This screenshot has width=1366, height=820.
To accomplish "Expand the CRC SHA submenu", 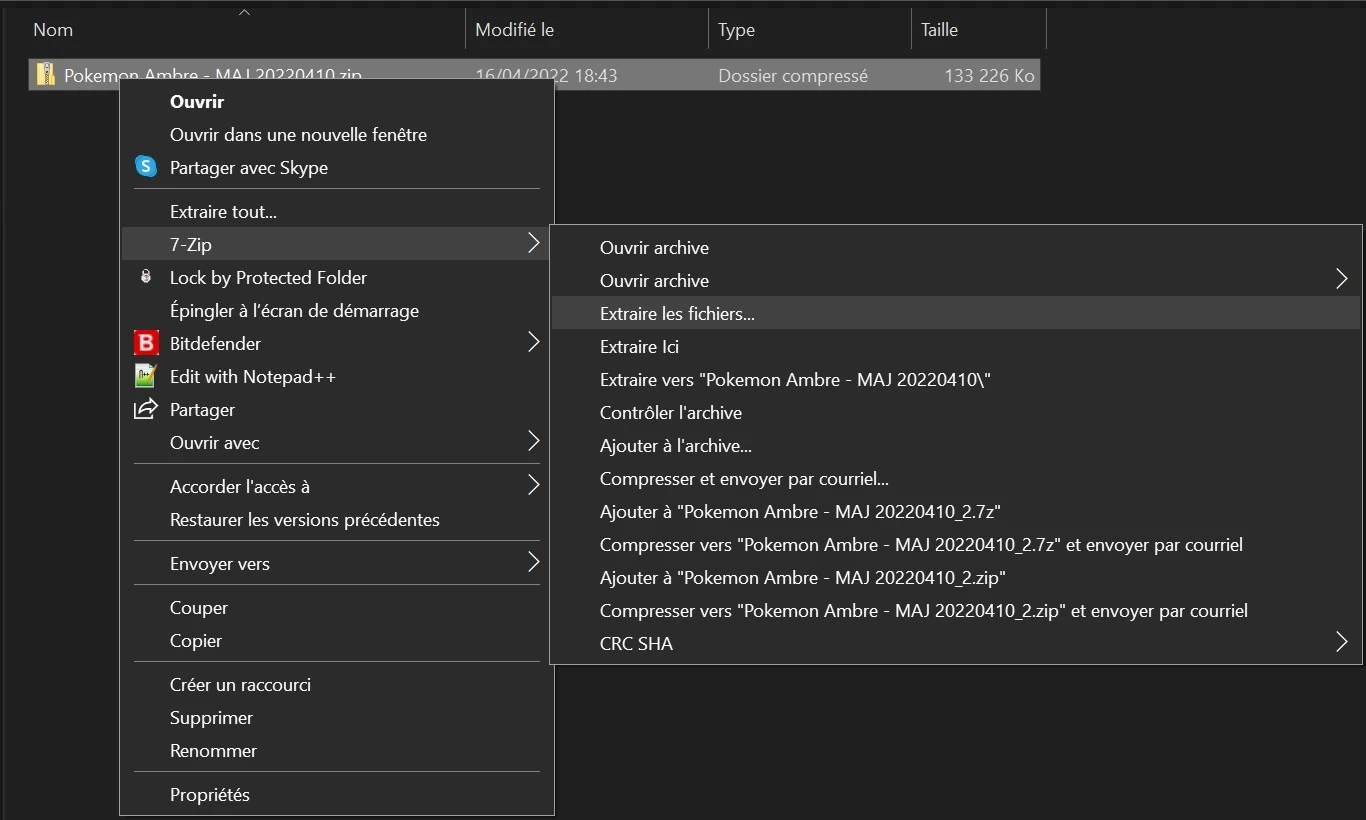I will click(1341, 643).
